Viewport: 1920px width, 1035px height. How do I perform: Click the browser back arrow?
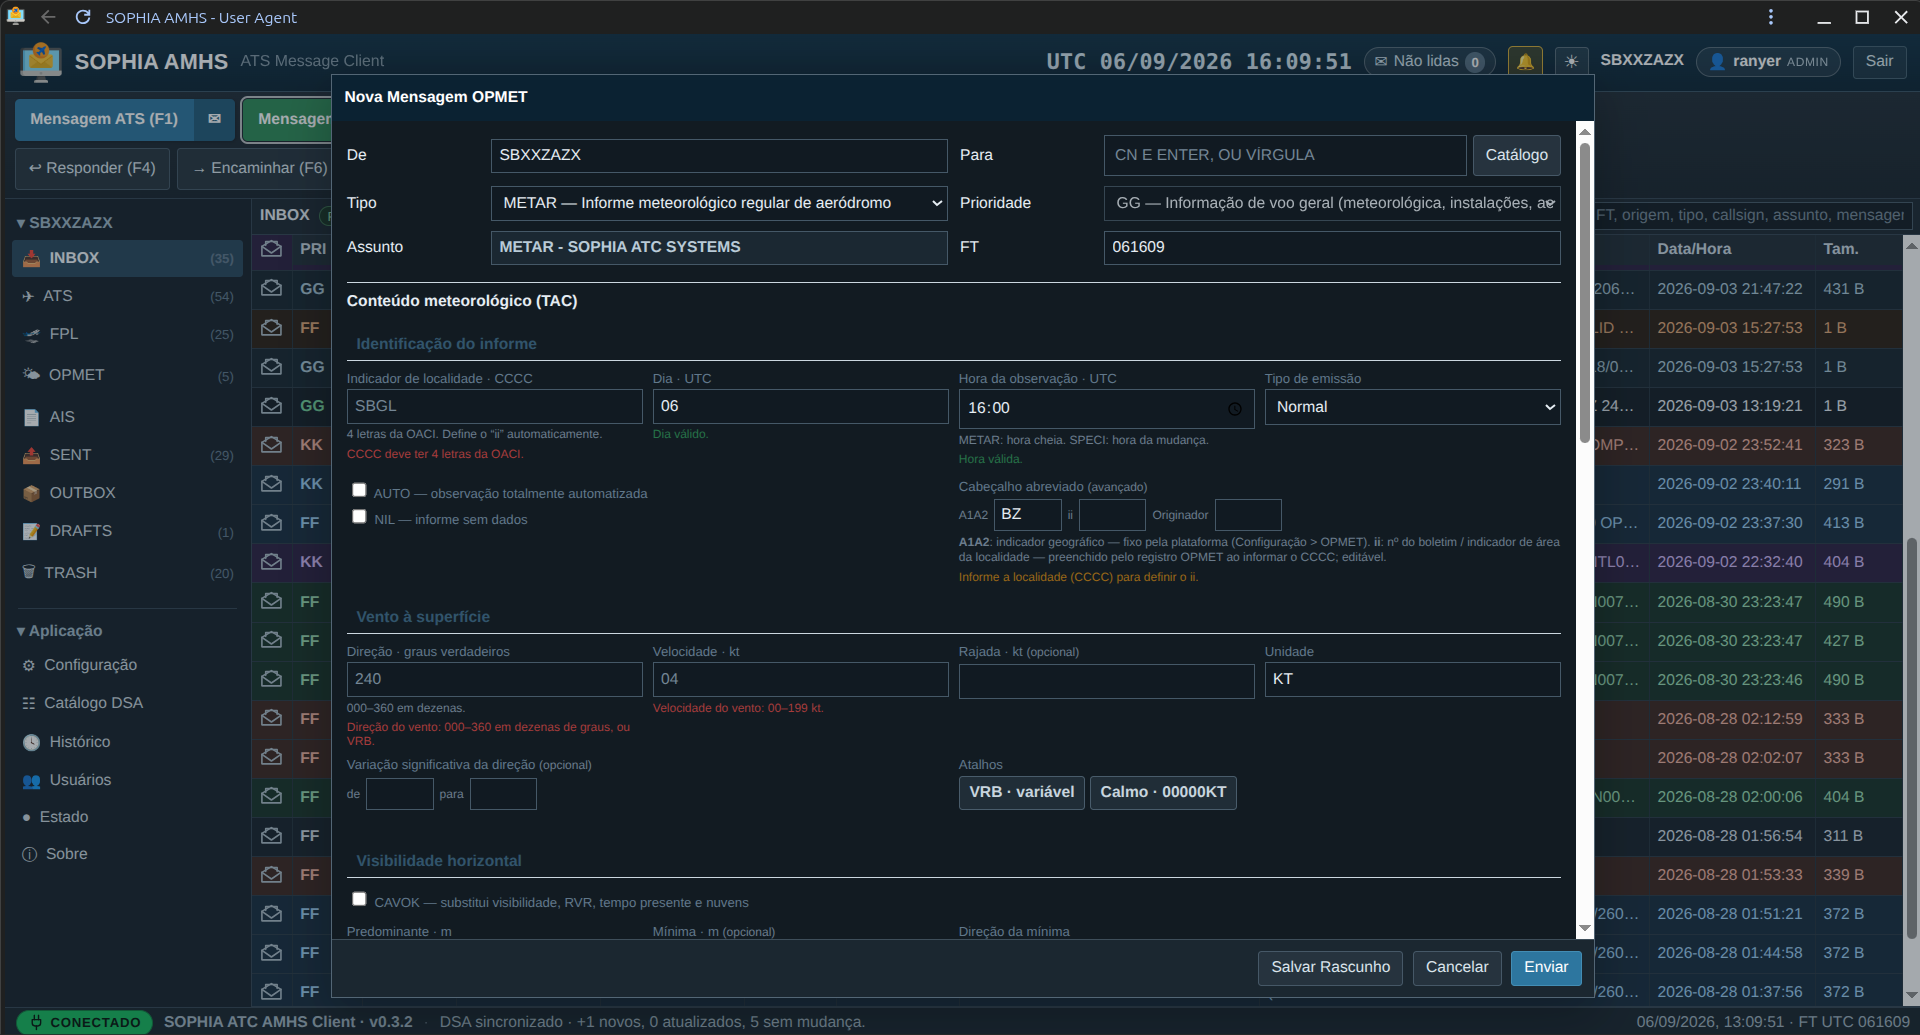48,17
